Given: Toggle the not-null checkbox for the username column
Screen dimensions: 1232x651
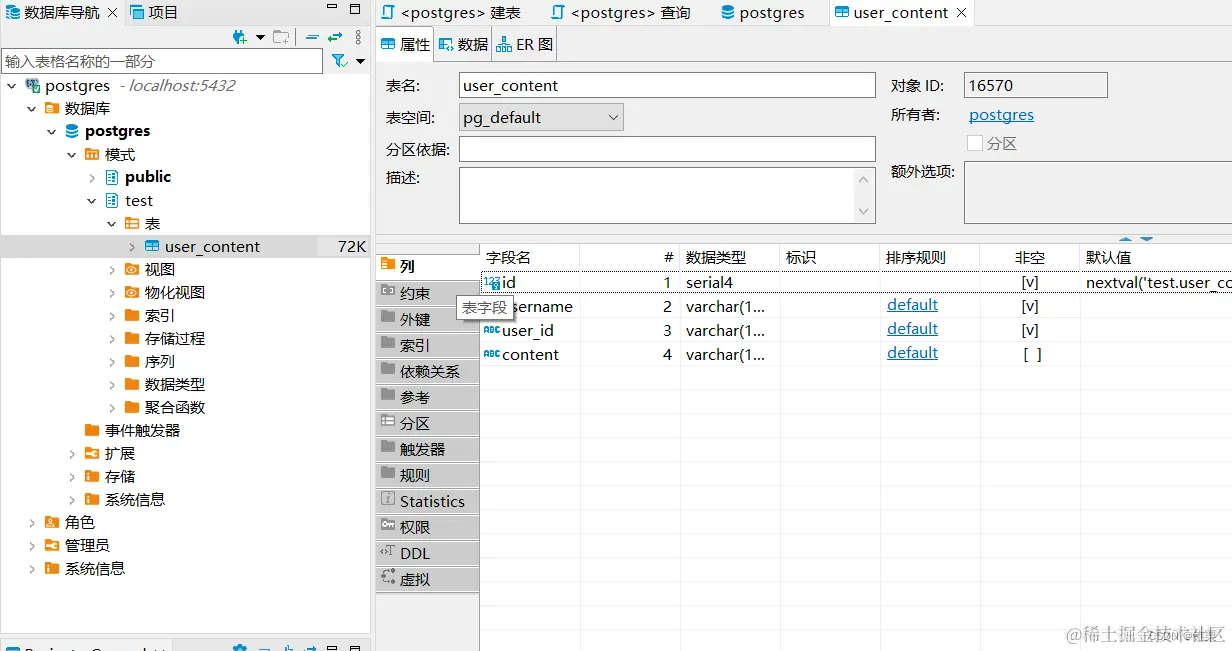Looking at the screenshot, I should coord(1030,306).
